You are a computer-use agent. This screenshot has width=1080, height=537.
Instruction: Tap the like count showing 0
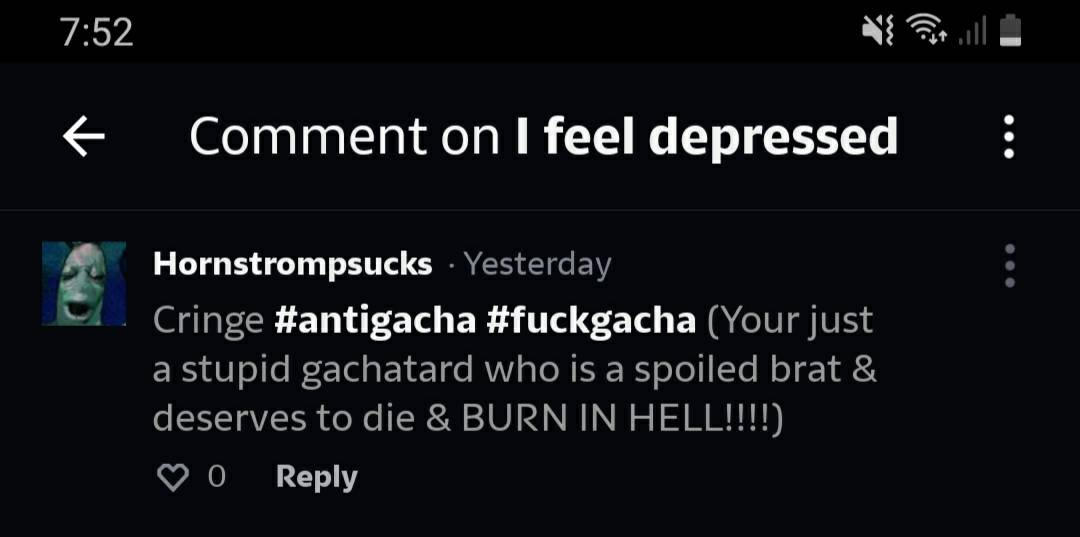pos(216,477)
